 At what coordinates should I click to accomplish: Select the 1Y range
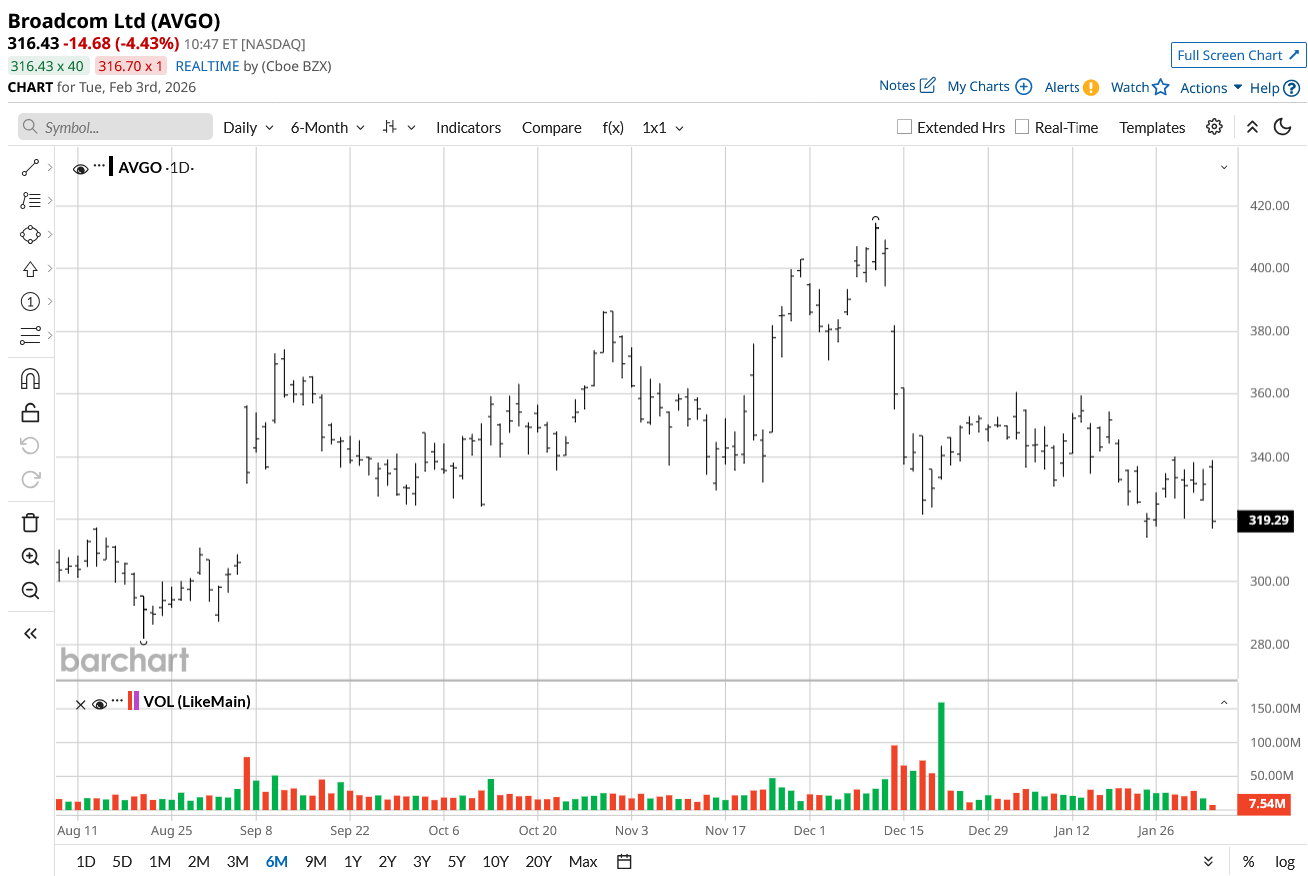(x=352, y=861)
